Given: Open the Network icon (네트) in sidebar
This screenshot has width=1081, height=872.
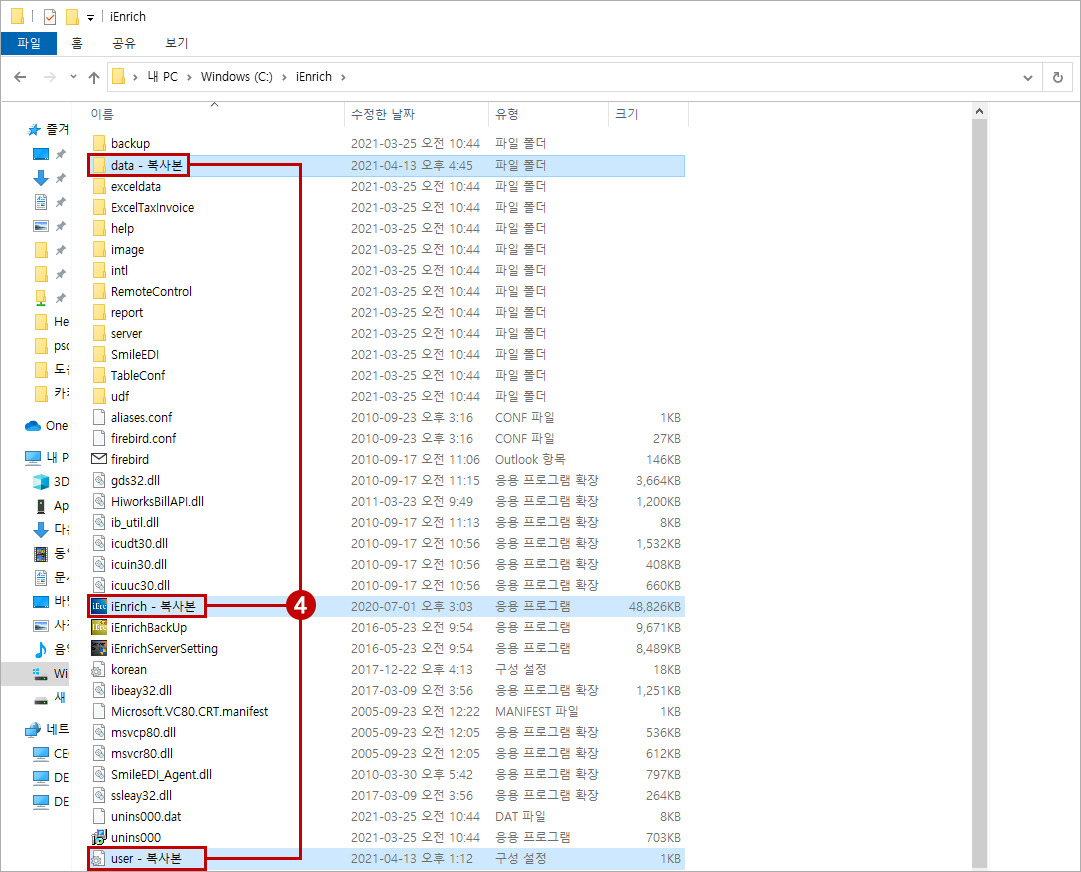Looking at the screenshot, I should (x=33, y=729).
